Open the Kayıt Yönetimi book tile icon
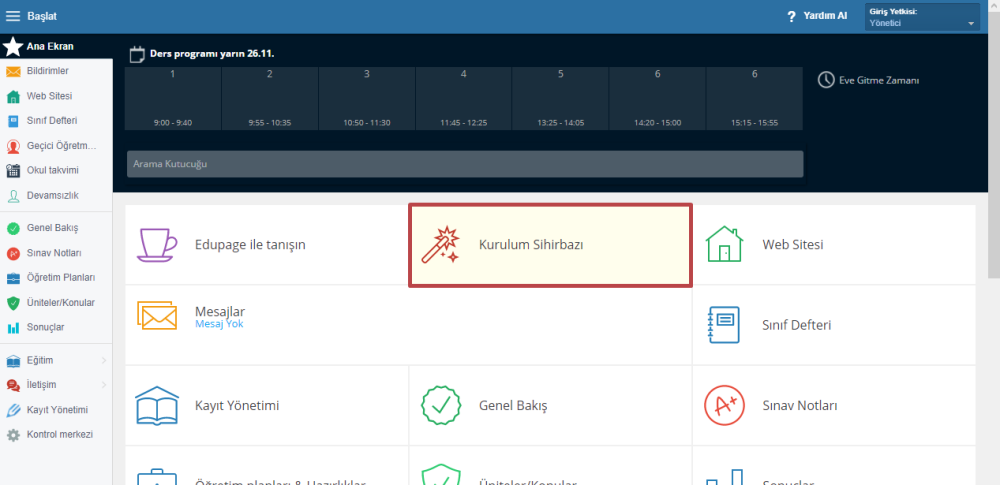This screenshot has width=1000, height=485. [157, 405]
